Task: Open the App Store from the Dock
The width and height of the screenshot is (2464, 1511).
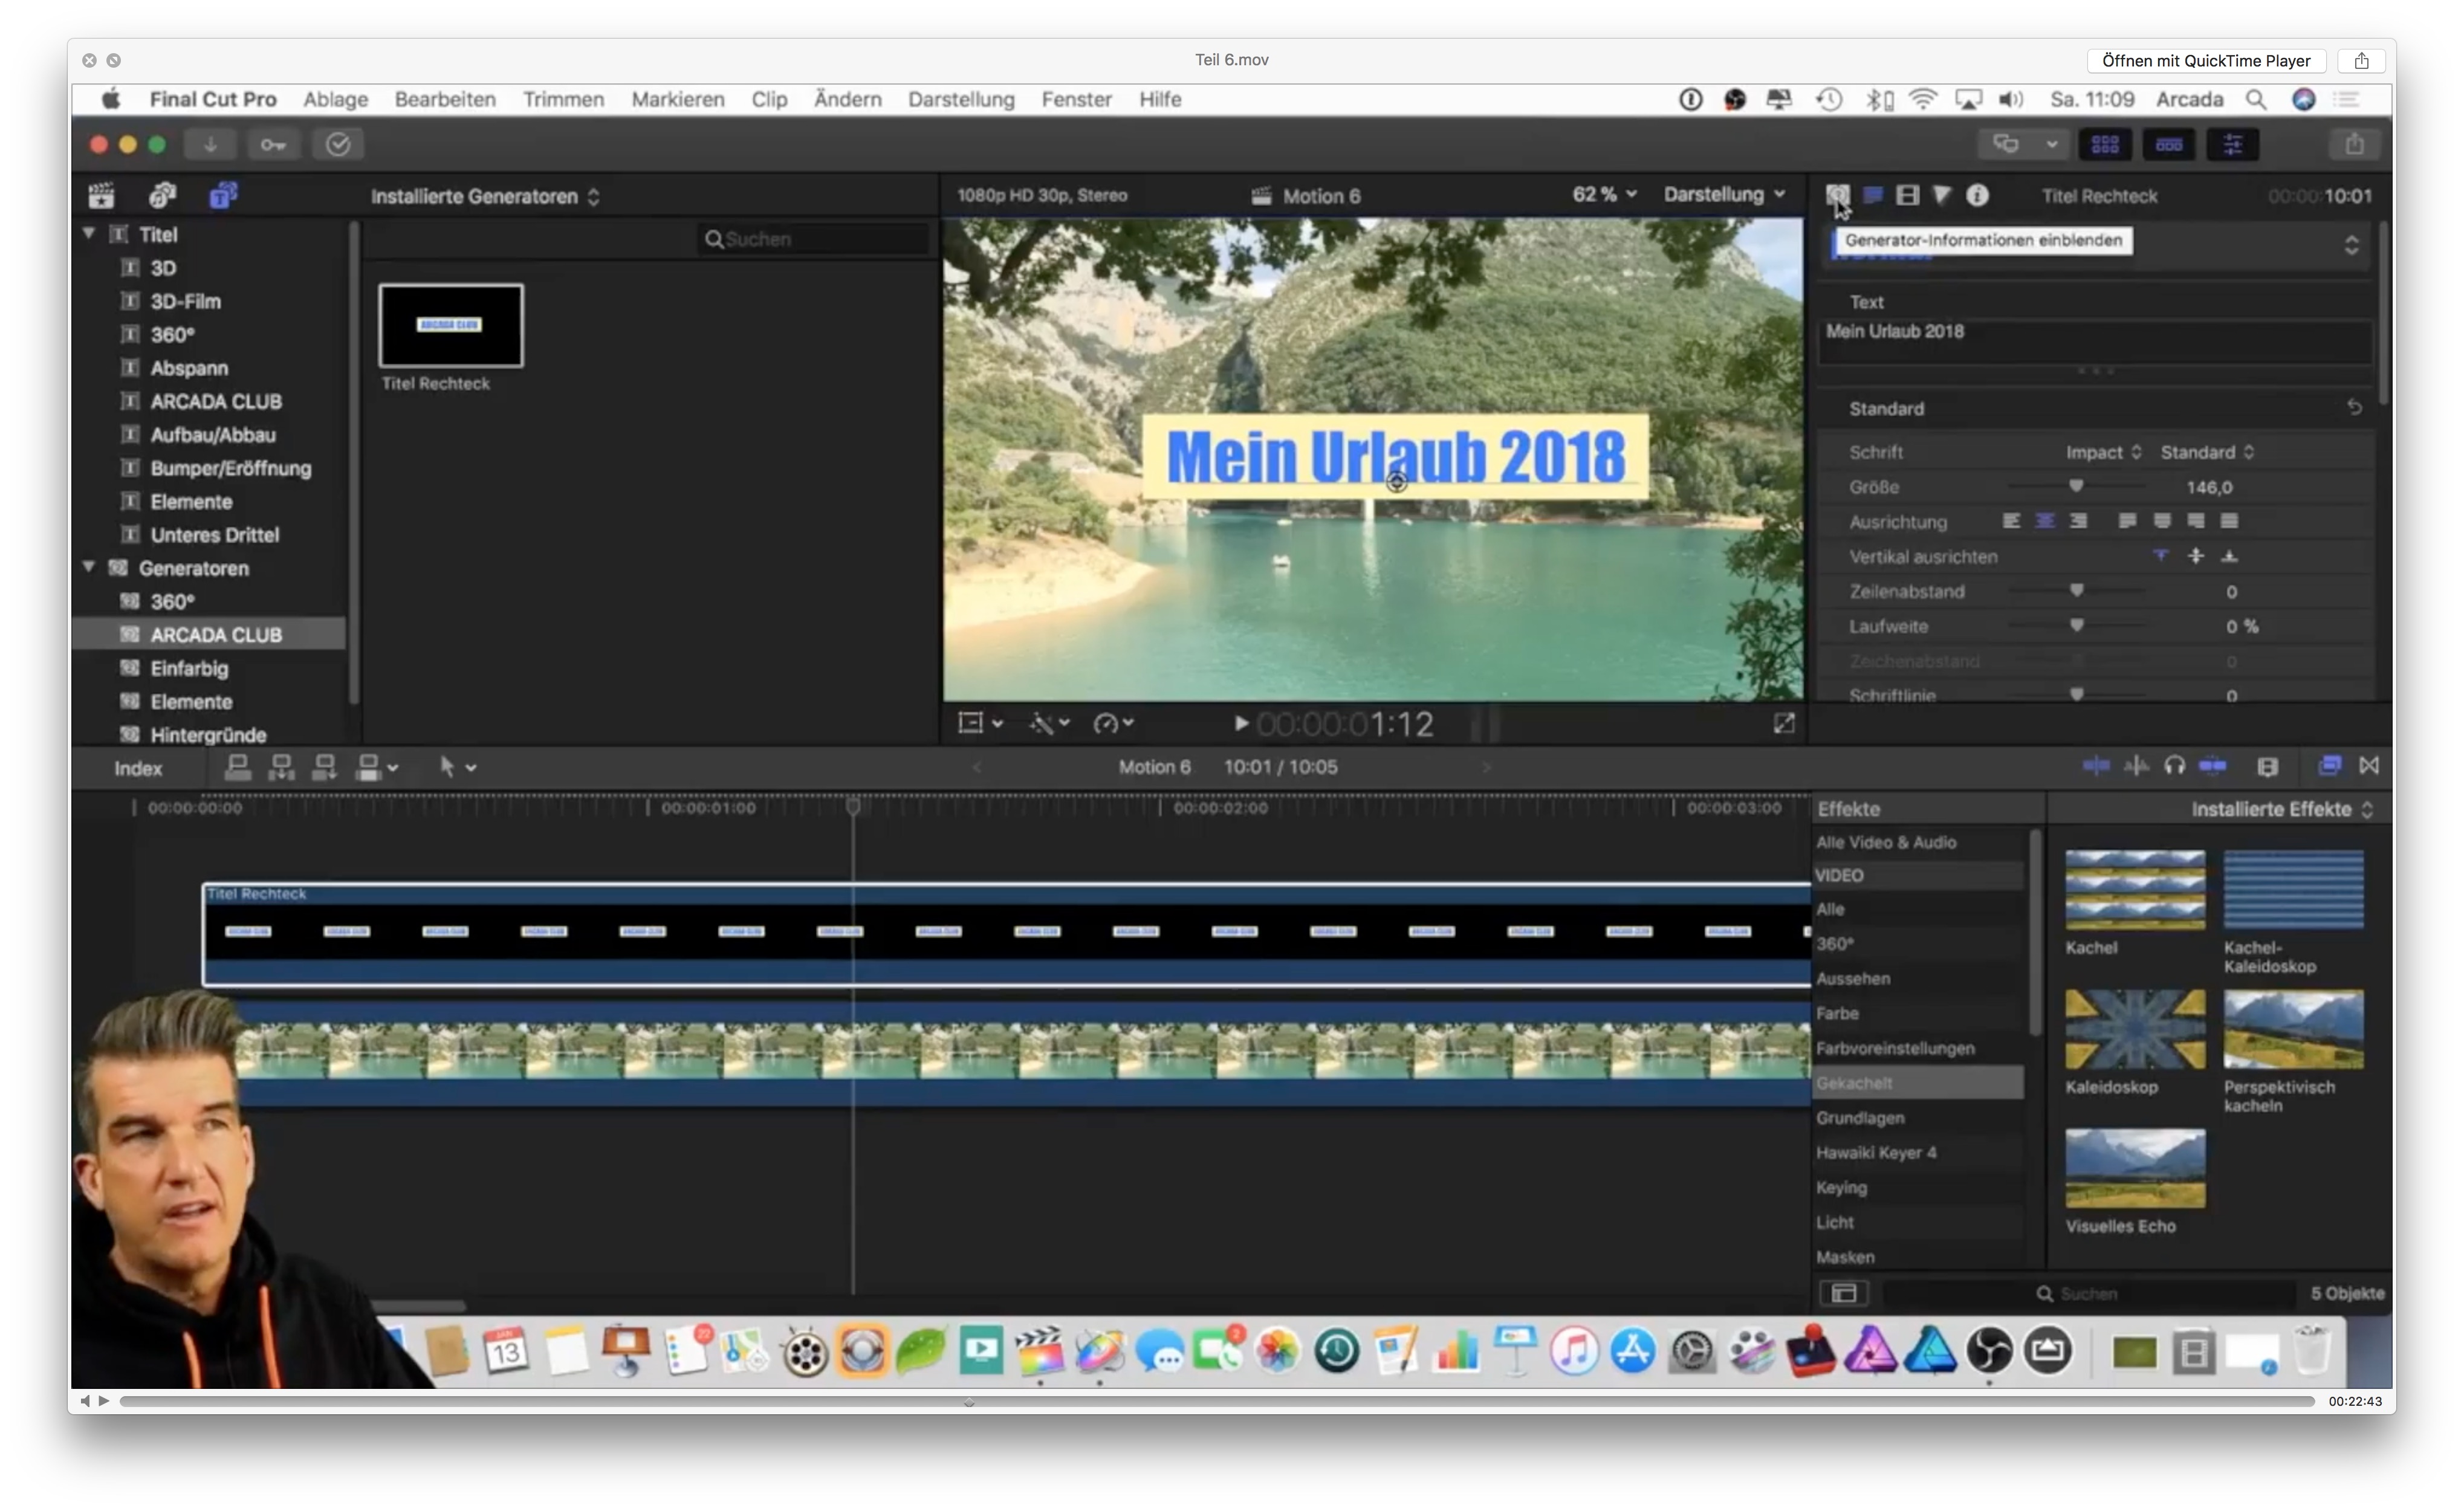Action: click(x=1633, y=1352)
